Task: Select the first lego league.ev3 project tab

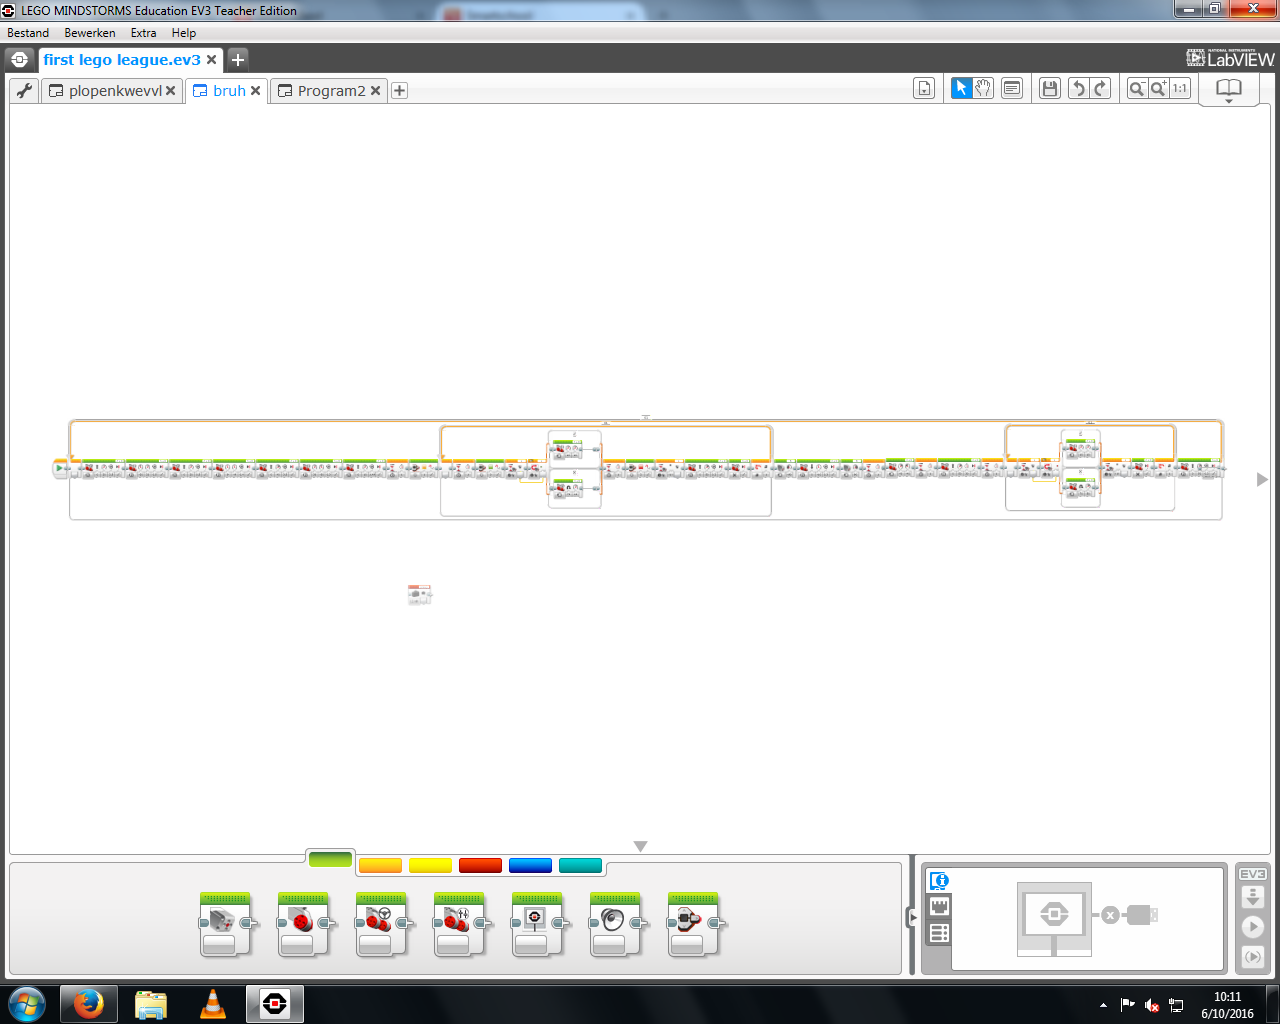Action: click(x=122, y=60)
